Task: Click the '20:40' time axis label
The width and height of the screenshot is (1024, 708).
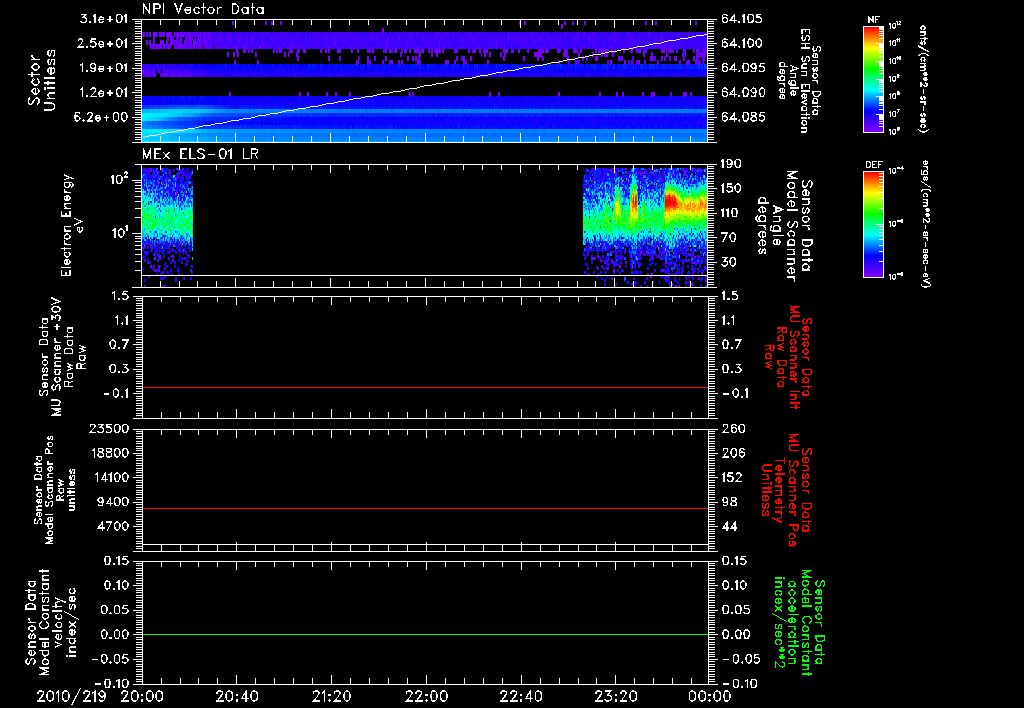Action: [236, 696]
